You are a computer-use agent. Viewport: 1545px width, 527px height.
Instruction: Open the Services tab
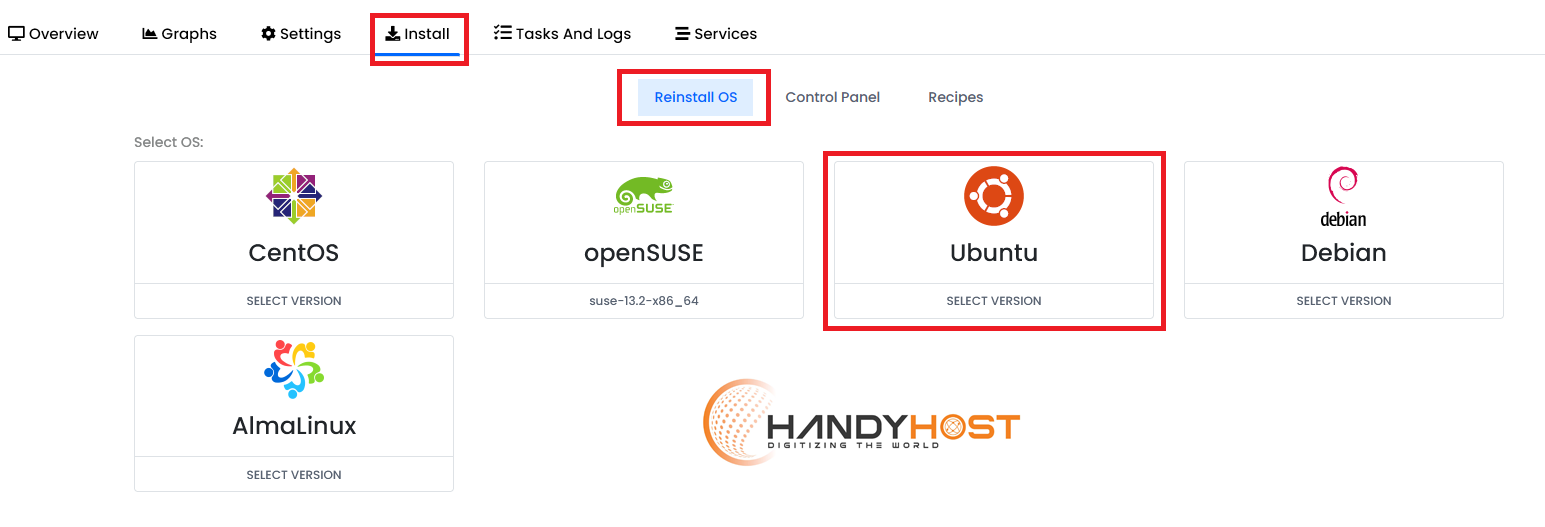click(x=716, y=33)
